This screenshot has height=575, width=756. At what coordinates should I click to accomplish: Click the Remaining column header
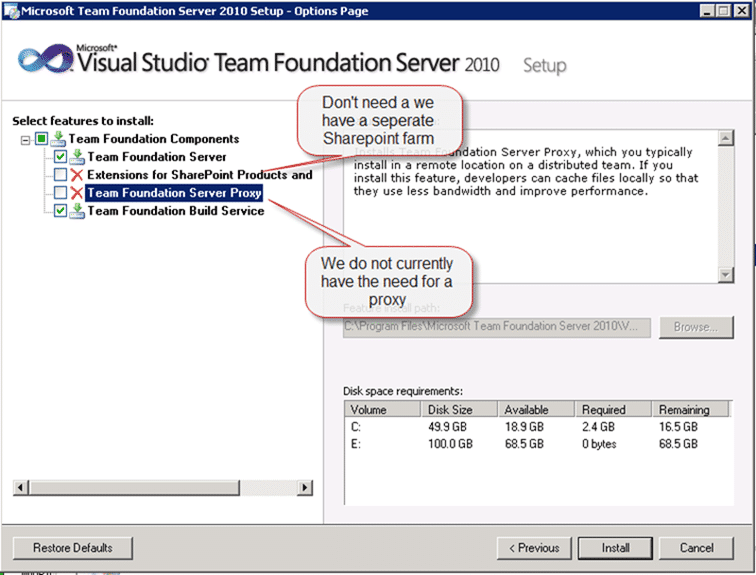point(690,410)
